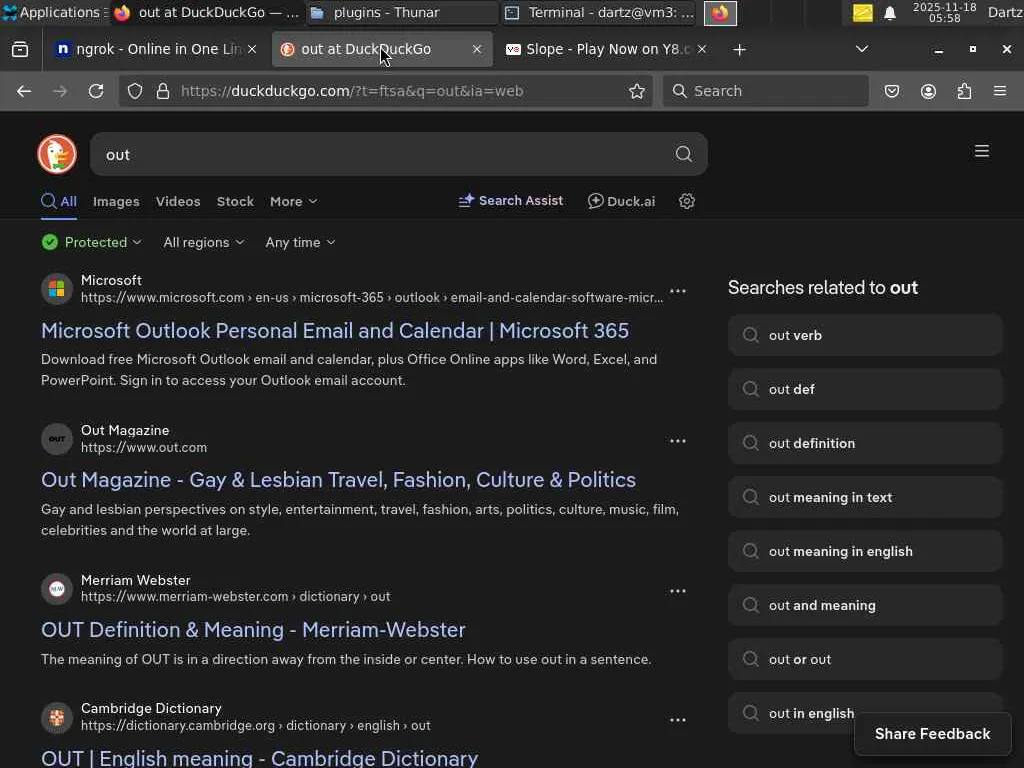The width and height of the screenshot is (1024, 768).
Task: Open options for the Out Magazine result
Action: pyautogui.click(x=678, y=441)
